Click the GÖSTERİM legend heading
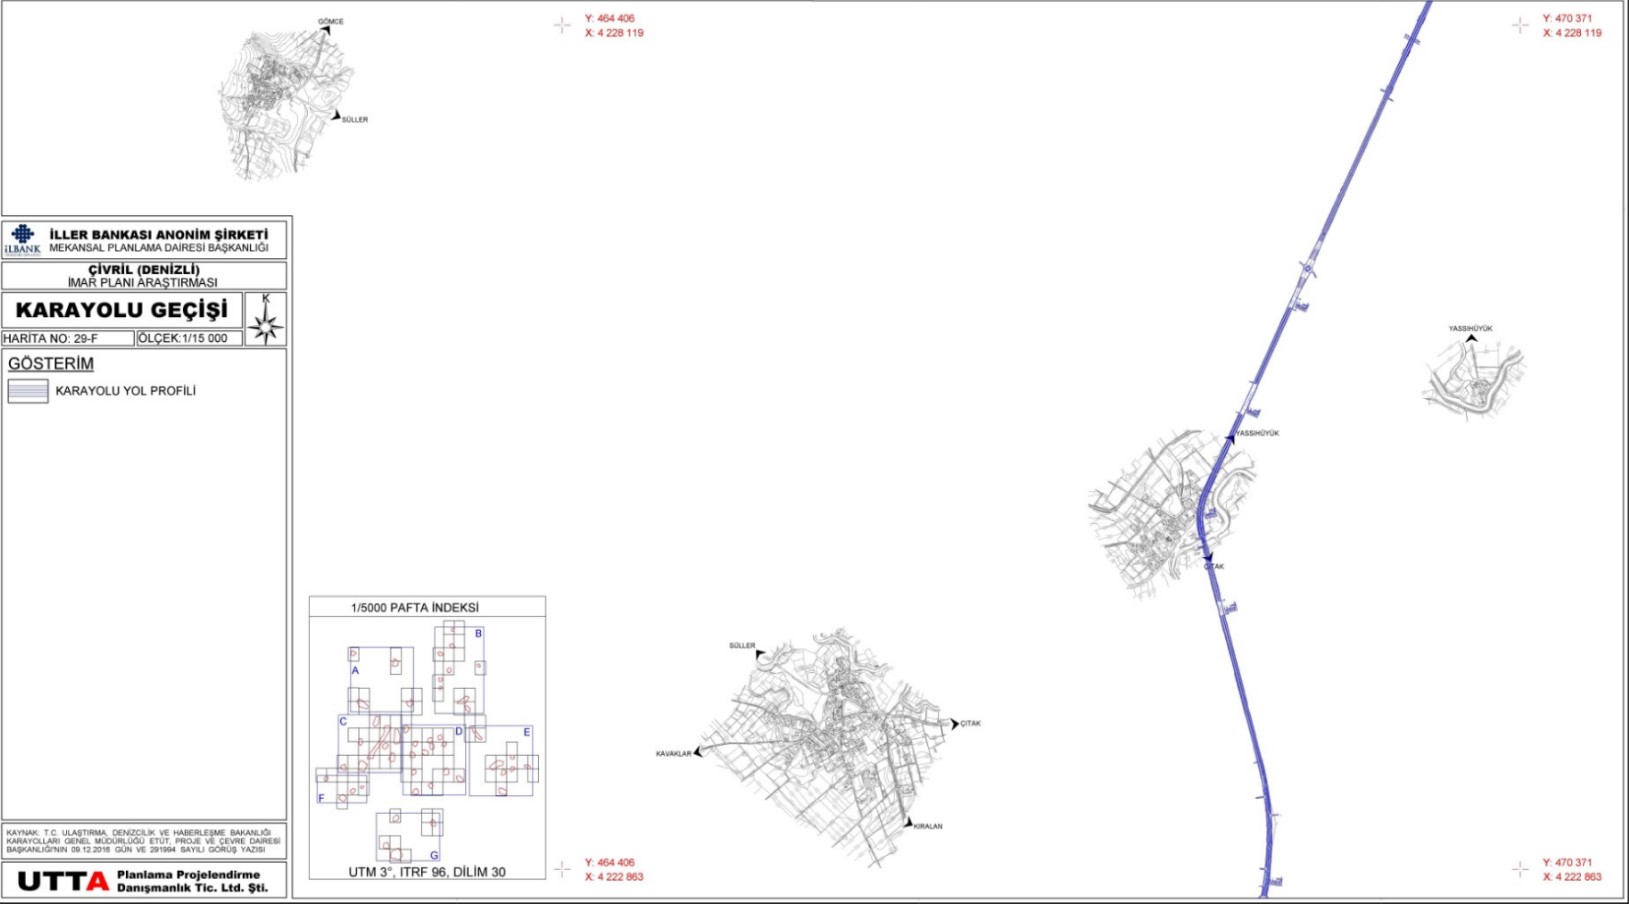The height and width of the screenshot is (904, 1629). [51, 364]
